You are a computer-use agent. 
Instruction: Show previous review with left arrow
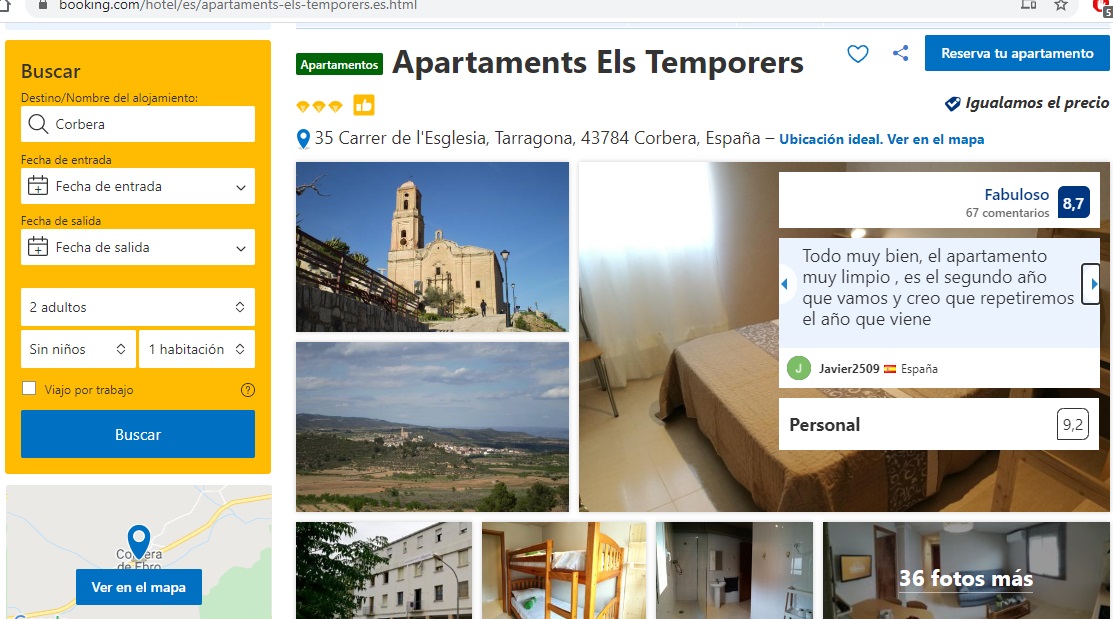(784, 284)
